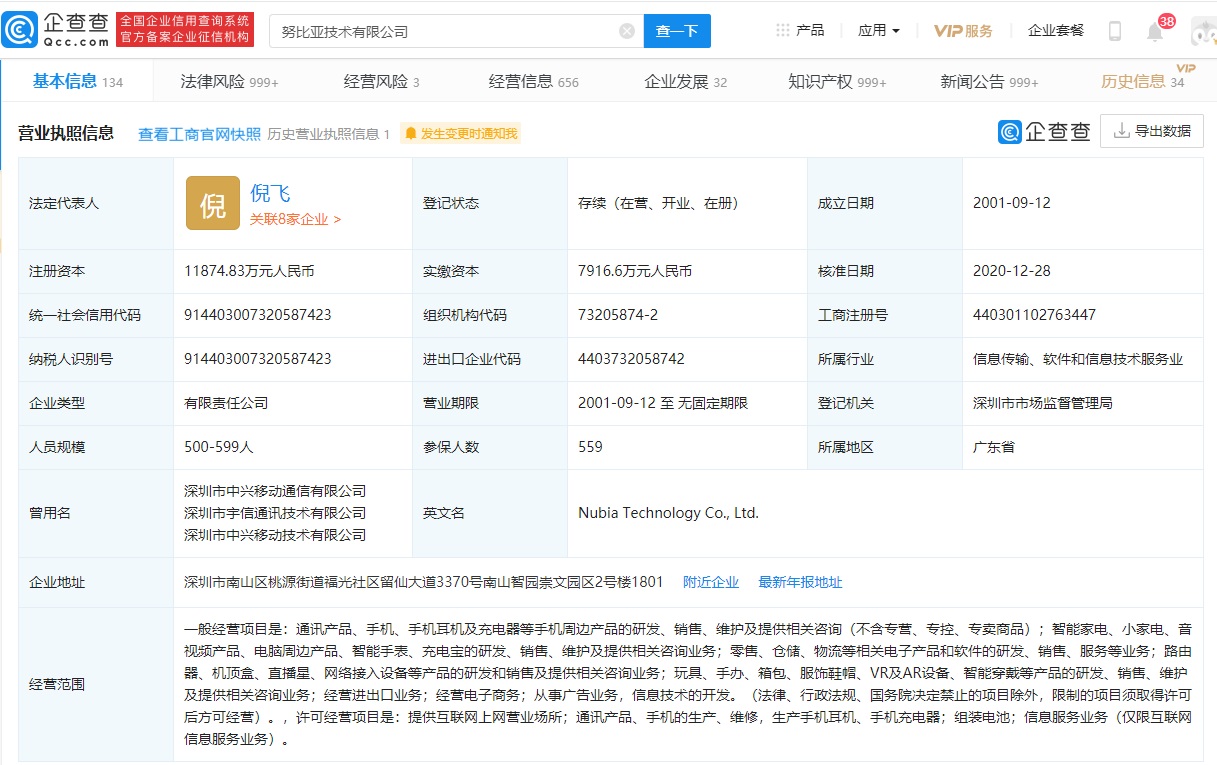Click the 倪 legal representative avatar
Viewport: 1217px width, 765px height.
(x=213, y=203)
